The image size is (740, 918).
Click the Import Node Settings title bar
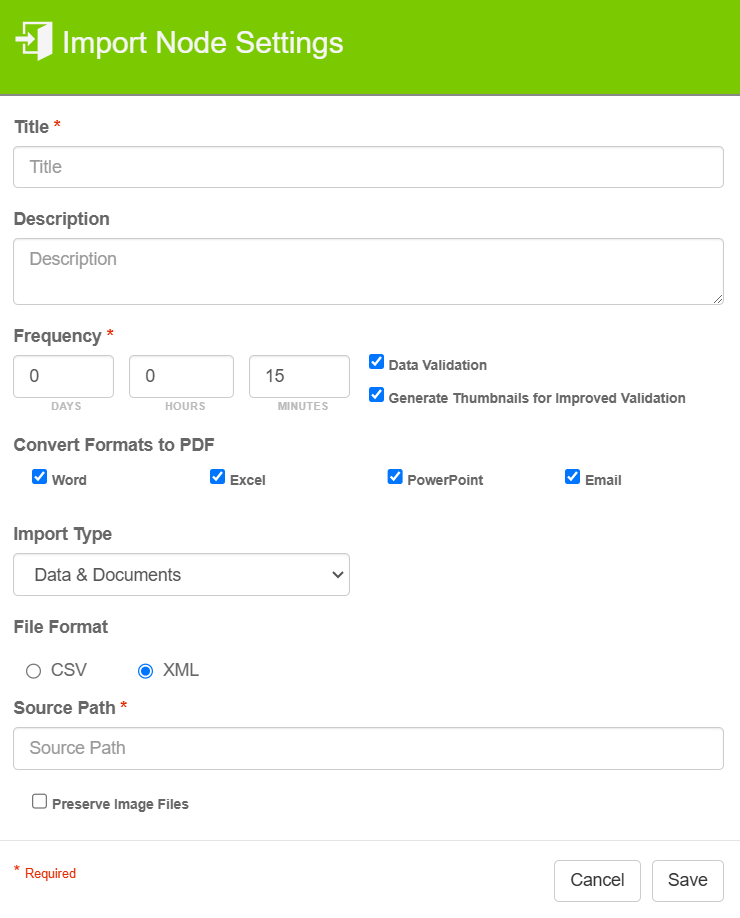203,43
